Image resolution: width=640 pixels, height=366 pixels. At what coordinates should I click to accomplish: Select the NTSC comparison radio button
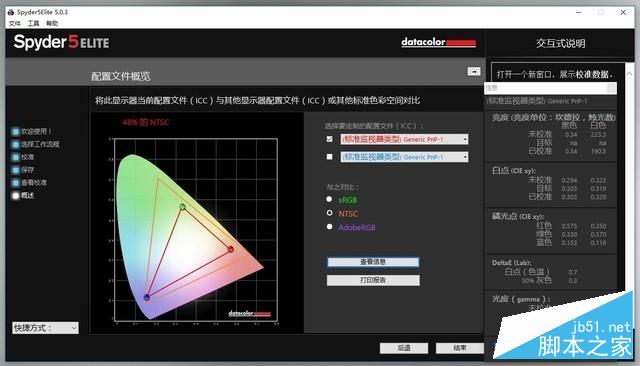329,213
